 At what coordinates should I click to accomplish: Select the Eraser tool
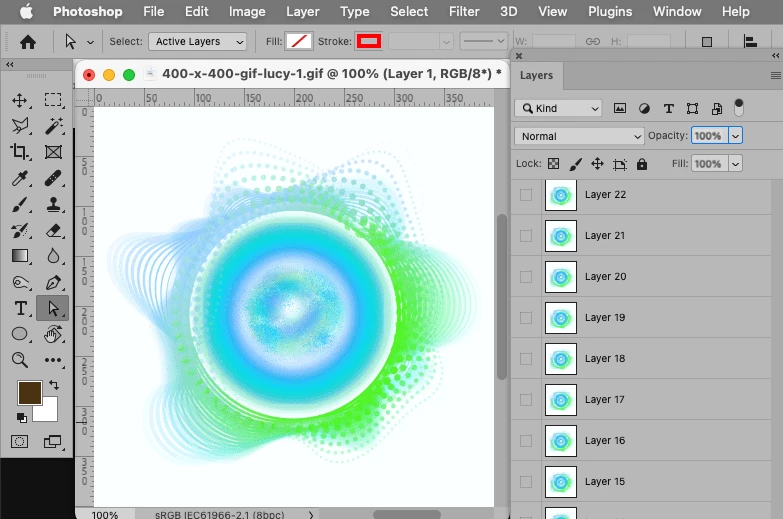coord(53,230)
